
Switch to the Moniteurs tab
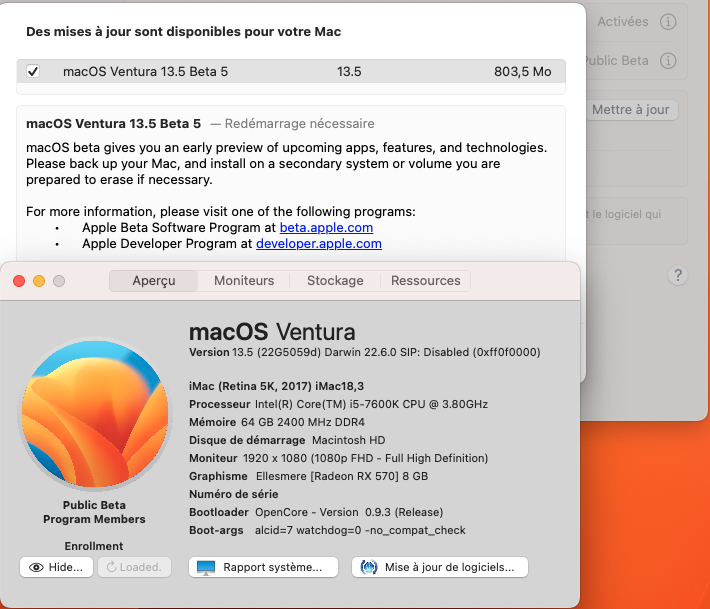tap(244, 281)
